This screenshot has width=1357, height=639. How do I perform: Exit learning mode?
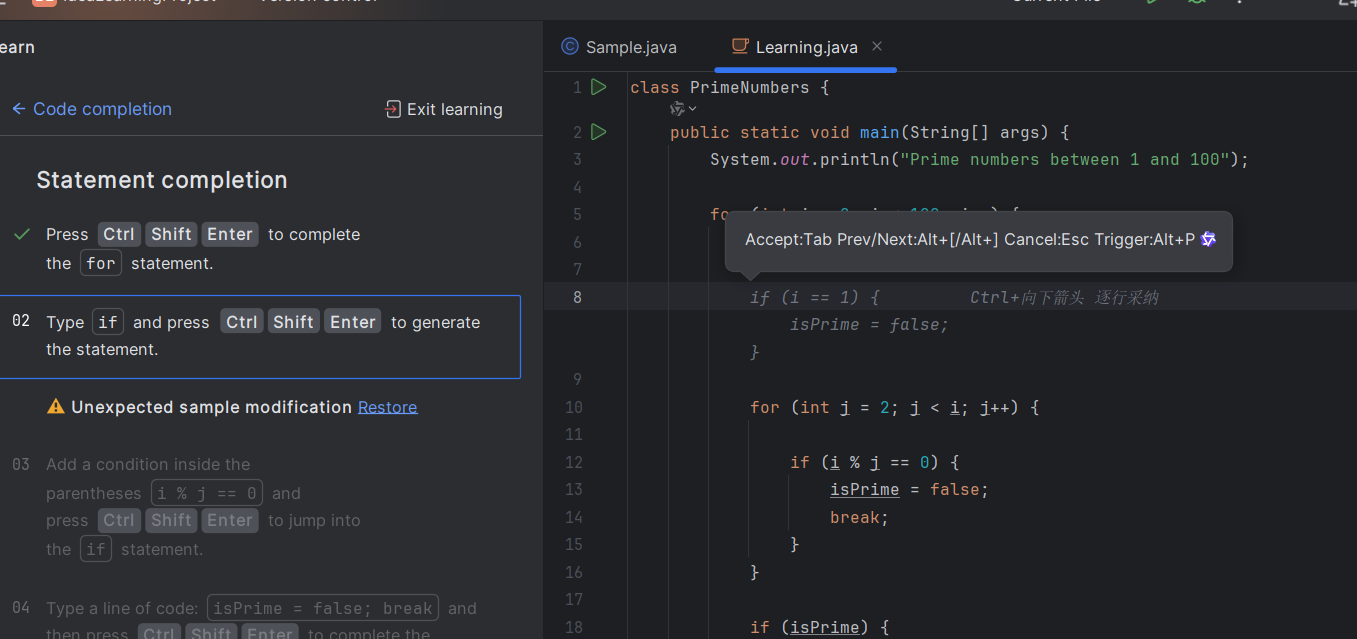444,109
